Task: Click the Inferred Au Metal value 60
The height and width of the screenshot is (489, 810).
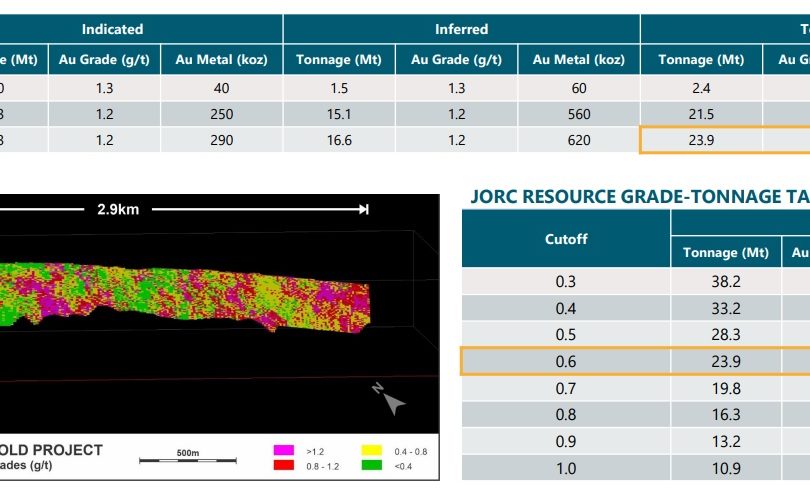Action: [x=579, y=88]
